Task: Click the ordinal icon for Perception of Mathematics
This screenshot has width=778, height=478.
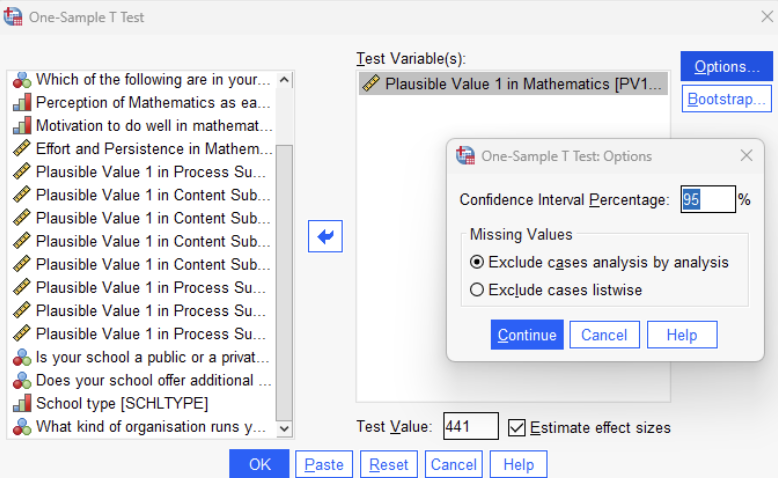Action: coord(21,102)
